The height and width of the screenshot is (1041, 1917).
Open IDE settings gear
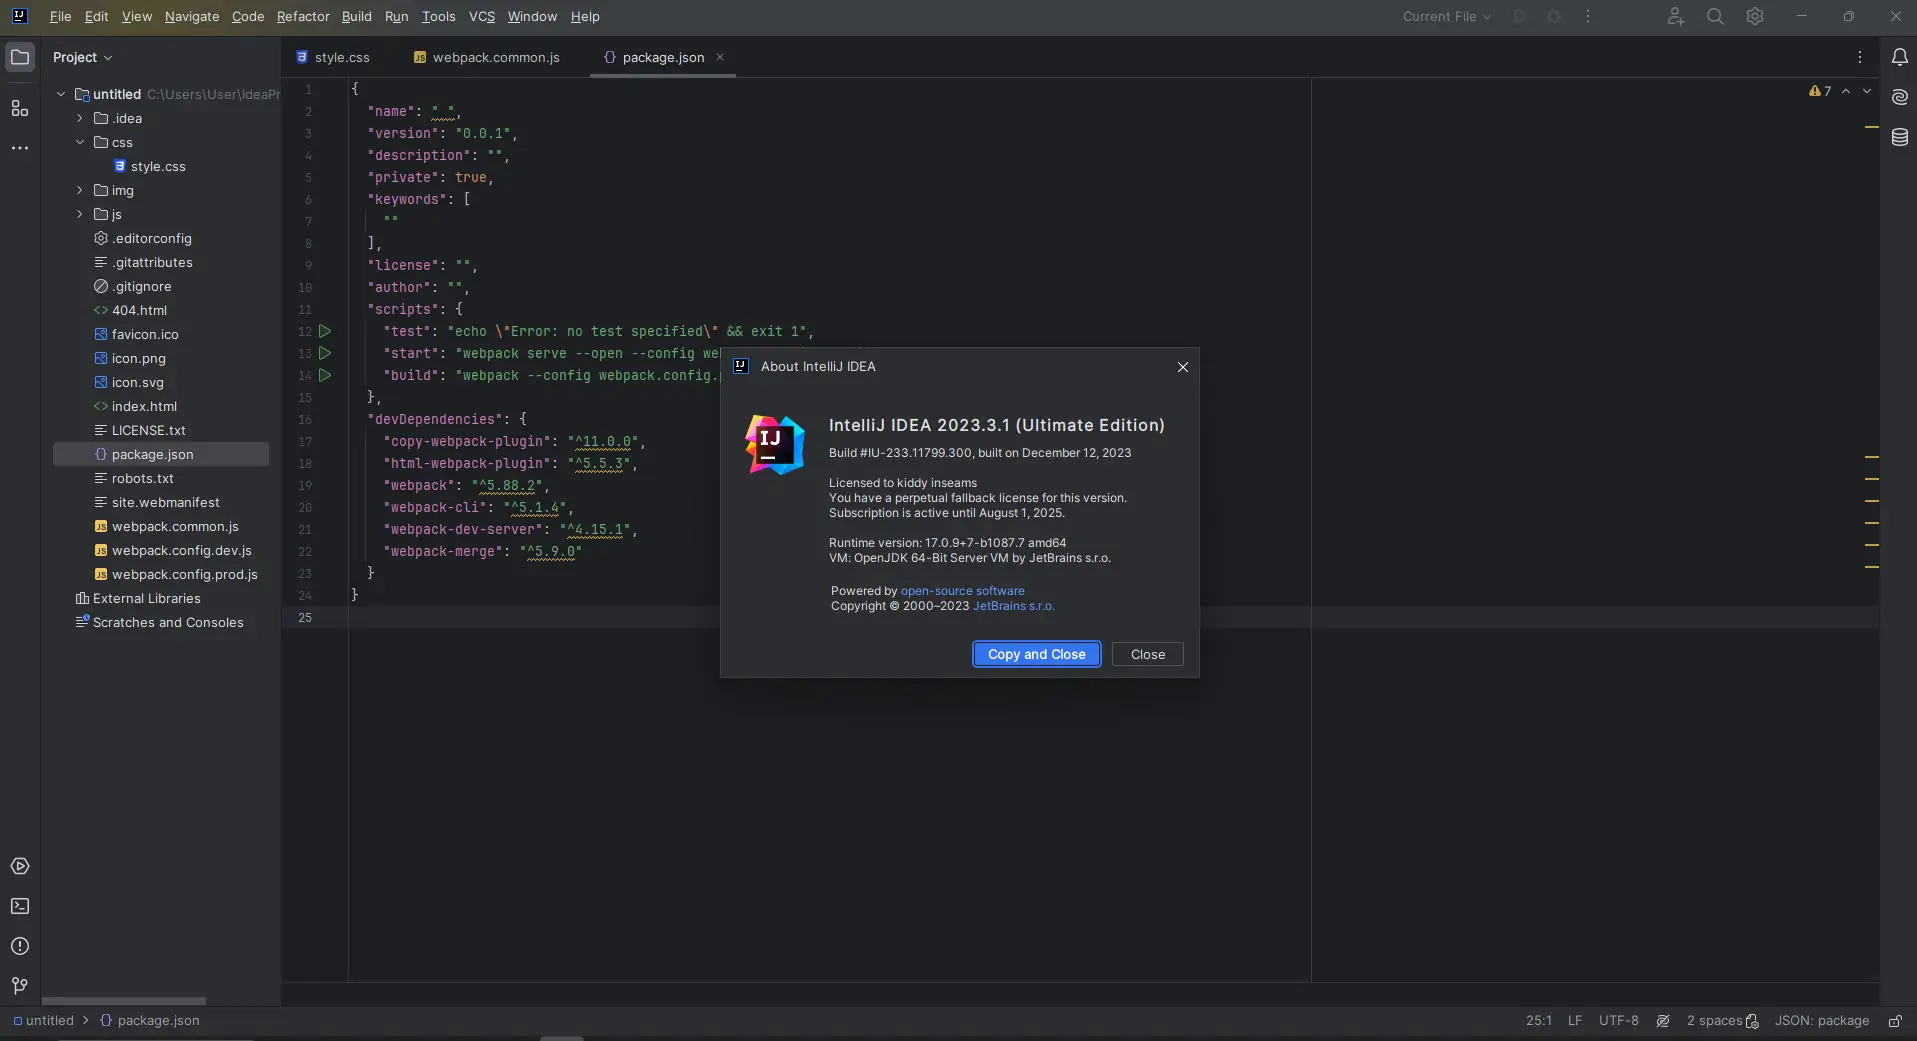tap(1755, 16)
